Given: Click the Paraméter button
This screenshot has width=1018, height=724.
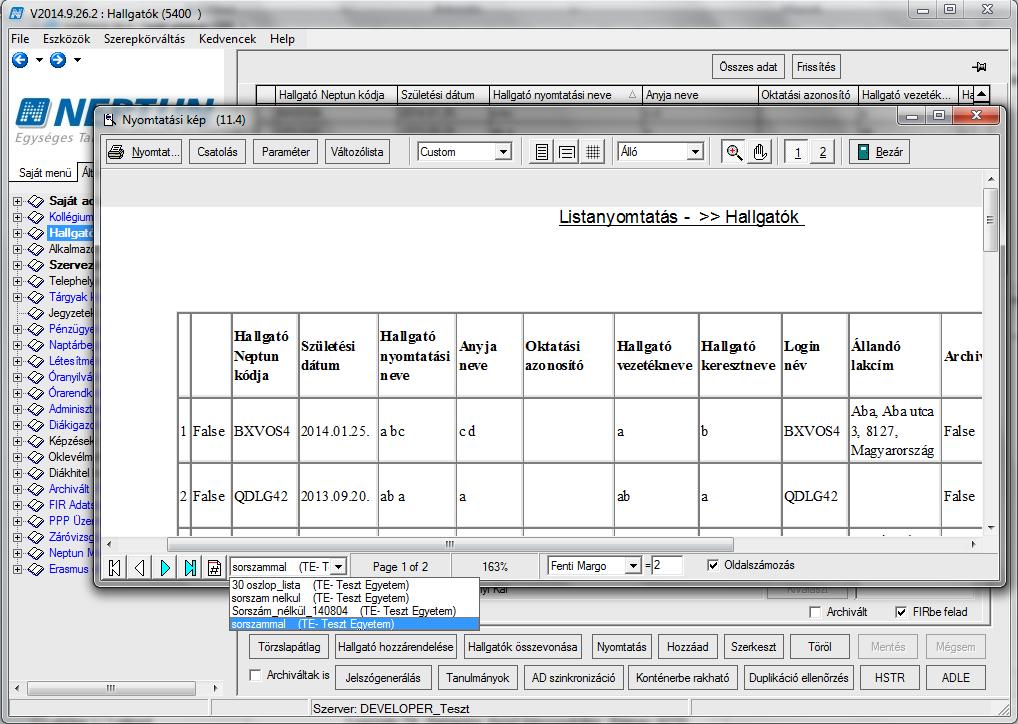Looking at the screenshot, I should 286,152.
